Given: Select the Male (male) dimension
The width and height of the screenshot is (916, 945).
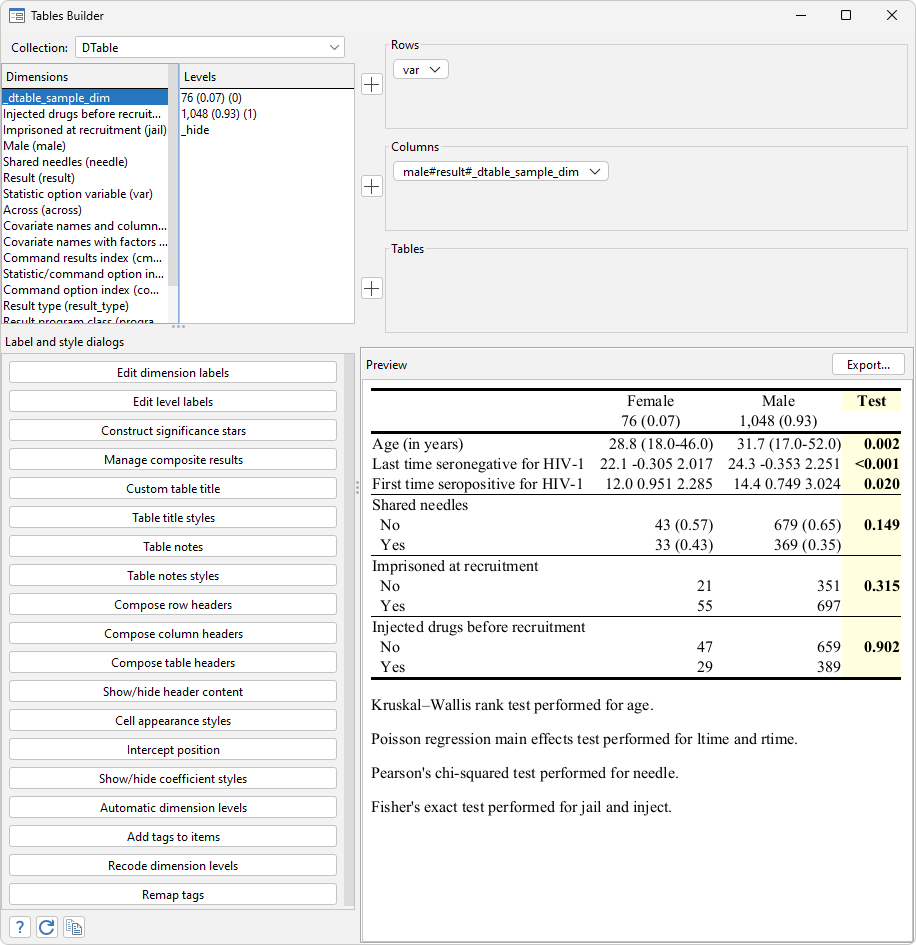Looking at the screenshot, I should 85,145.
